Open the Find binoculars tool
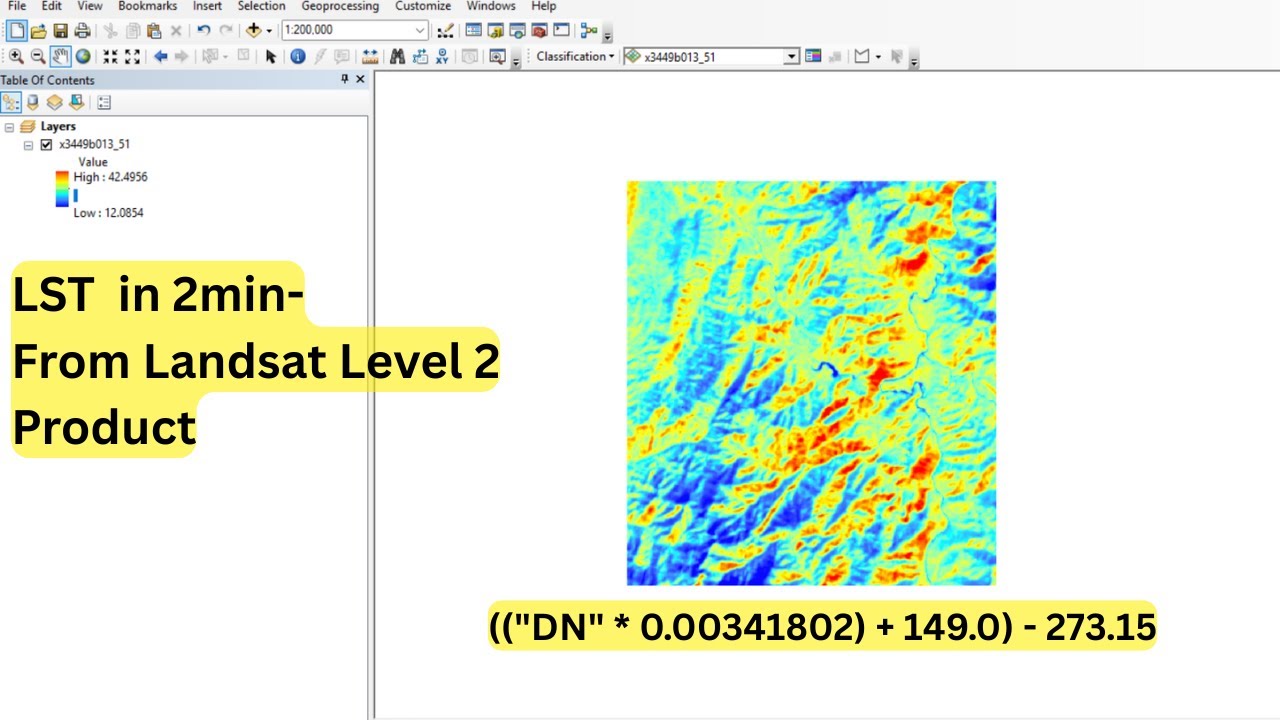Screen dimensions: 1280x720 pyautogui.click(x=397, y=57)
